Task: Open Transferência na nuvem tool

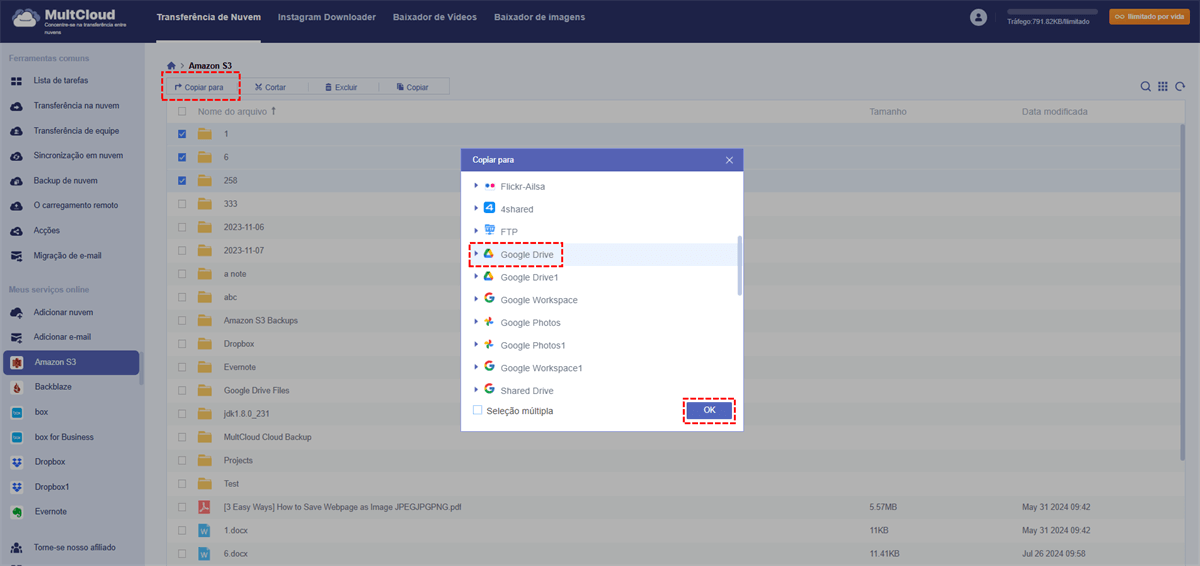Action: tap(76, 105)
